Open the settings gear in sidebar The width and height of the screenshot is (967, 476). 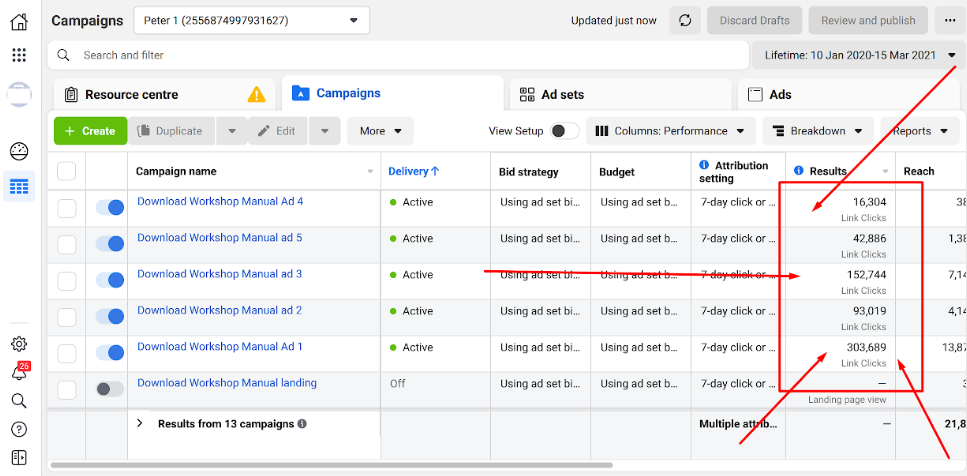pyautogui.click(x=19, y=344)
